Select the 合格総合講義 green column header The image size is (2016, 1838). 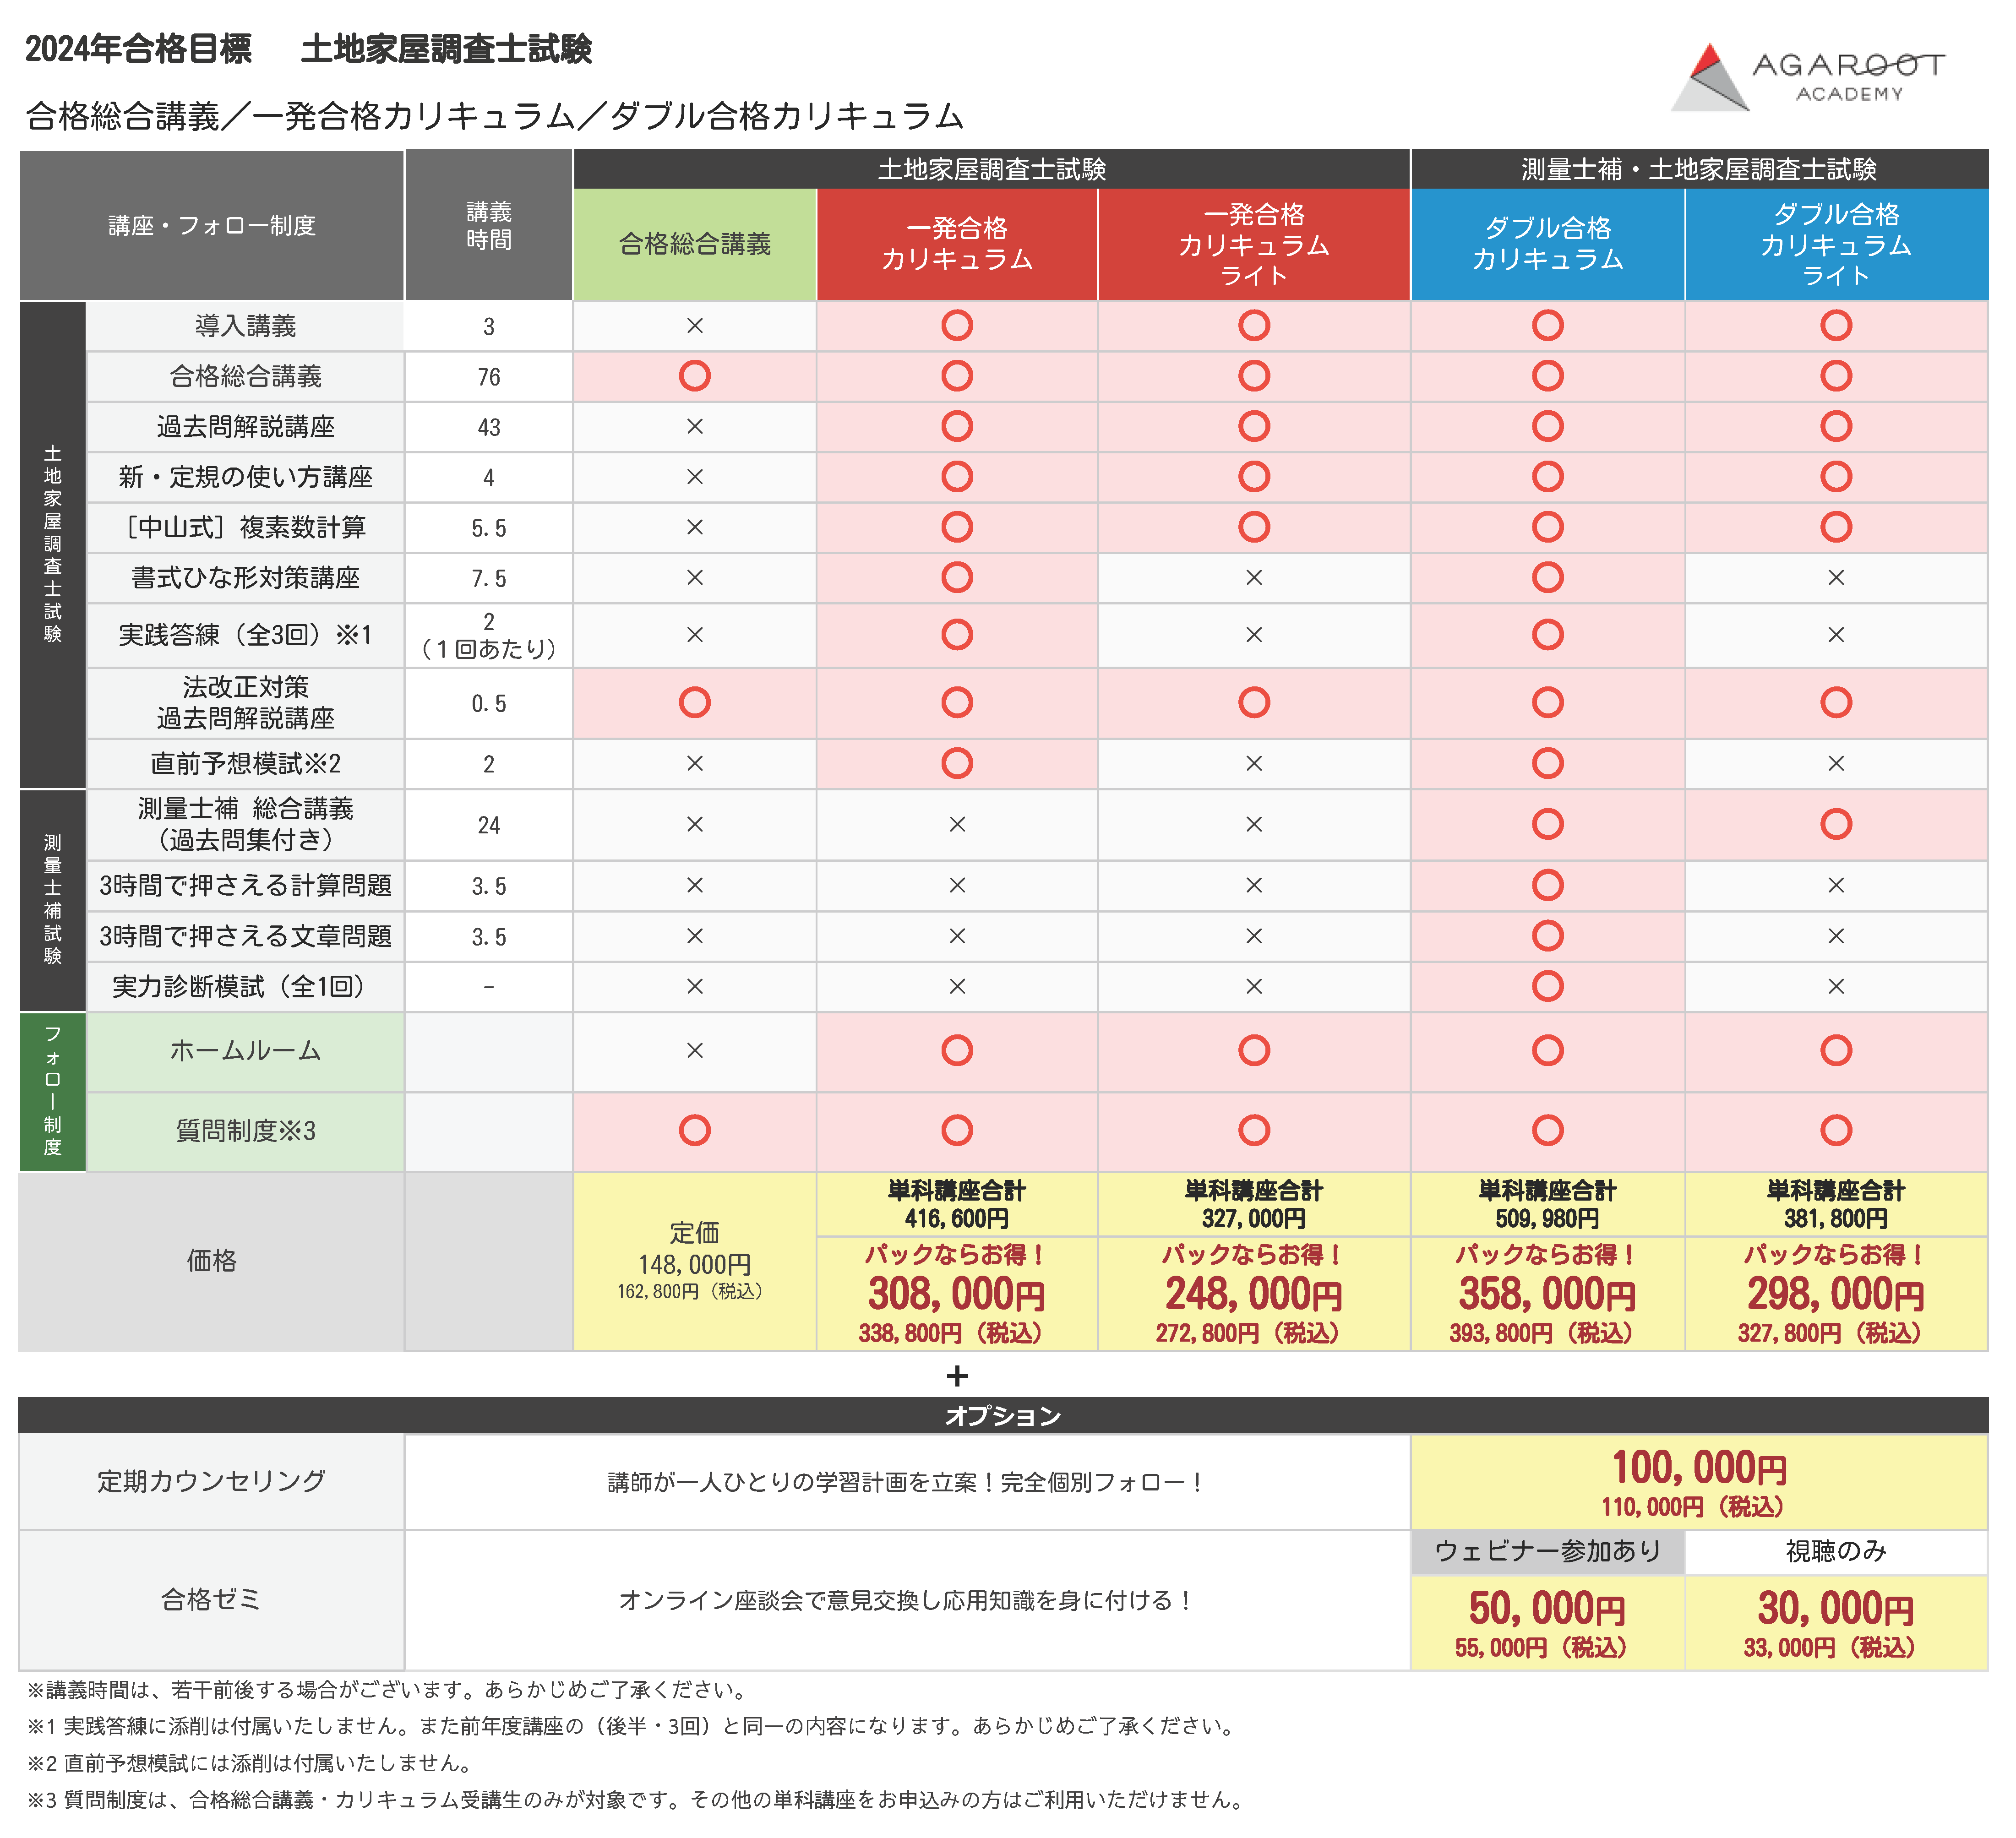coord(695,244)
